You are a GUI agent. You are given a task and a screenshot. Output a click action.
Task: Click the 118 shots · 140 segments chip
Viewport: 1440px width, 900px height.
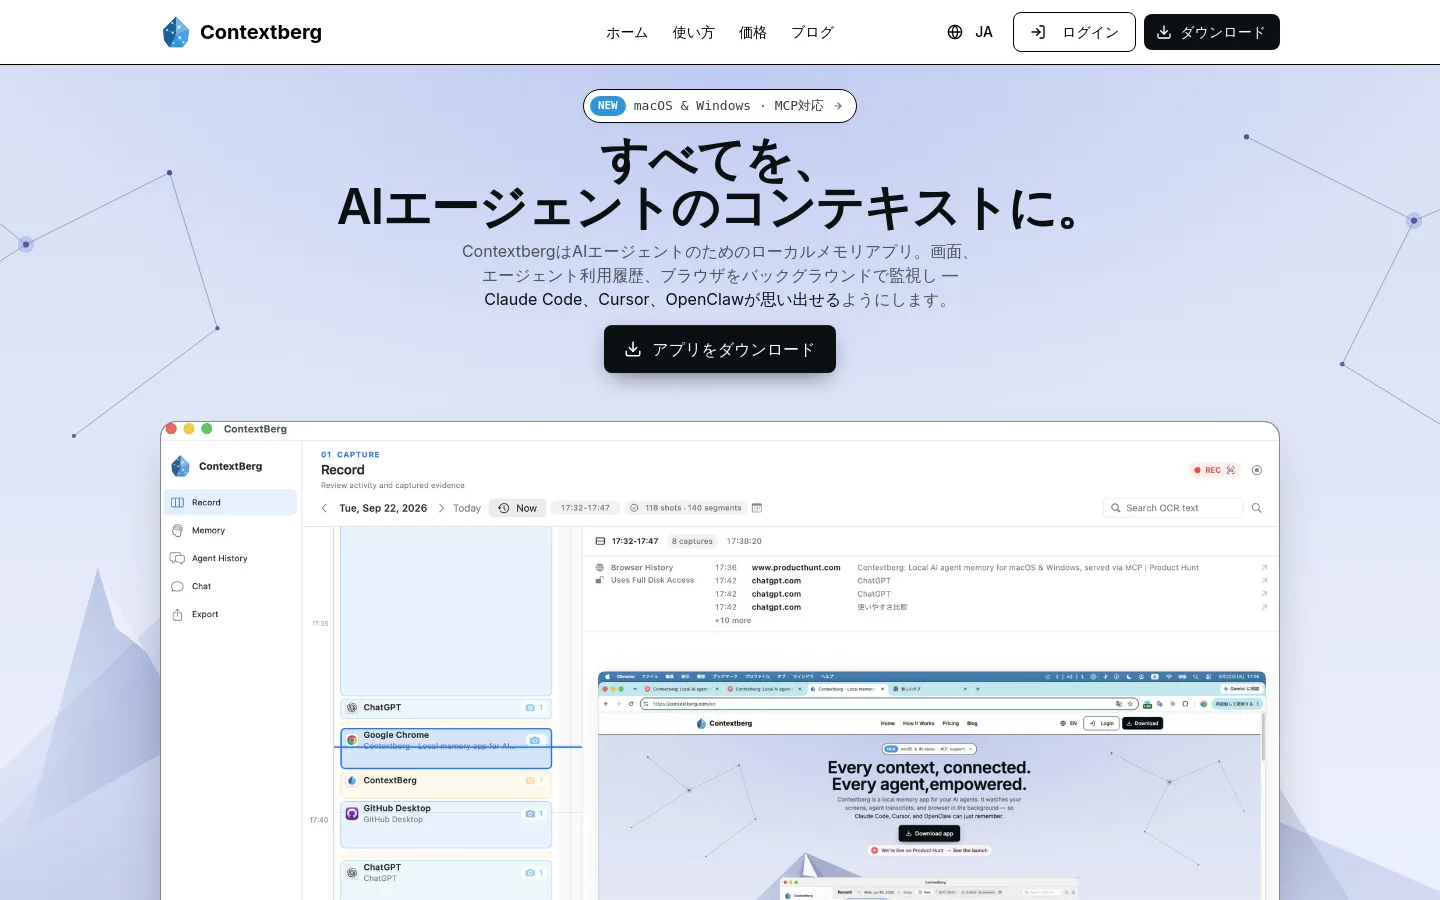686,508
